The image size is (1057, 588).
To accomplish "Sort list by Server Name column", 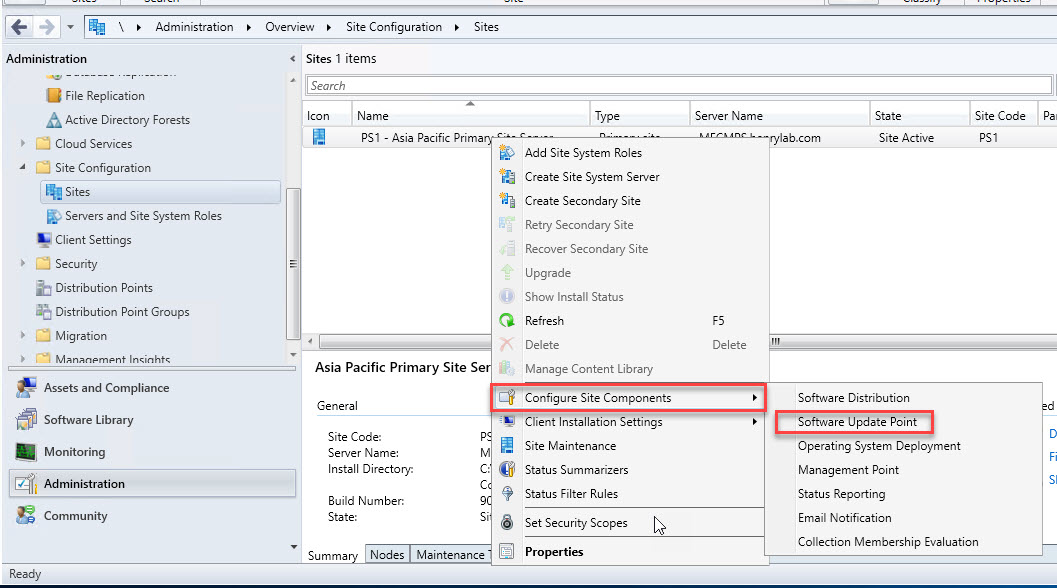I will tap(728, 116).
